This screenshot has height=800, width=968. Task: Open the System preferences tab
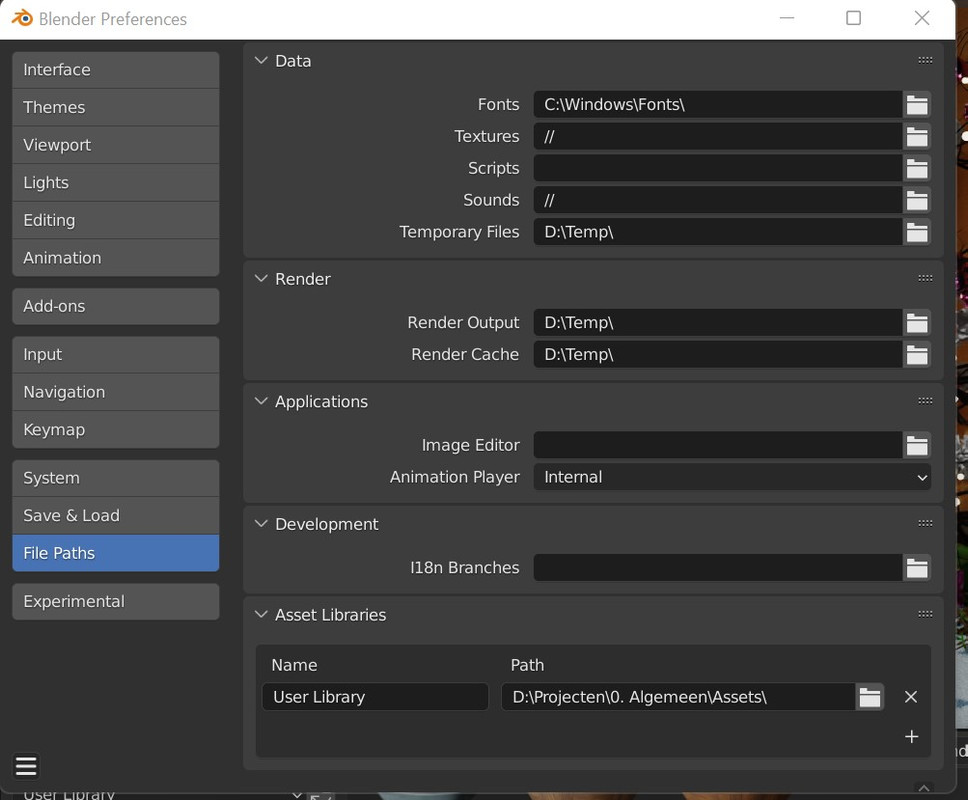(115, 478)
